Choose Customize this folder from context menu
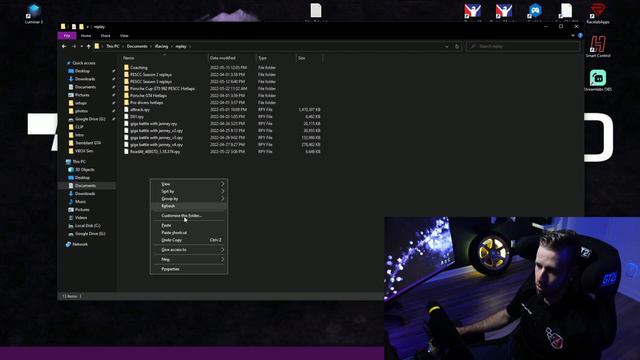 tap(189, 216)
